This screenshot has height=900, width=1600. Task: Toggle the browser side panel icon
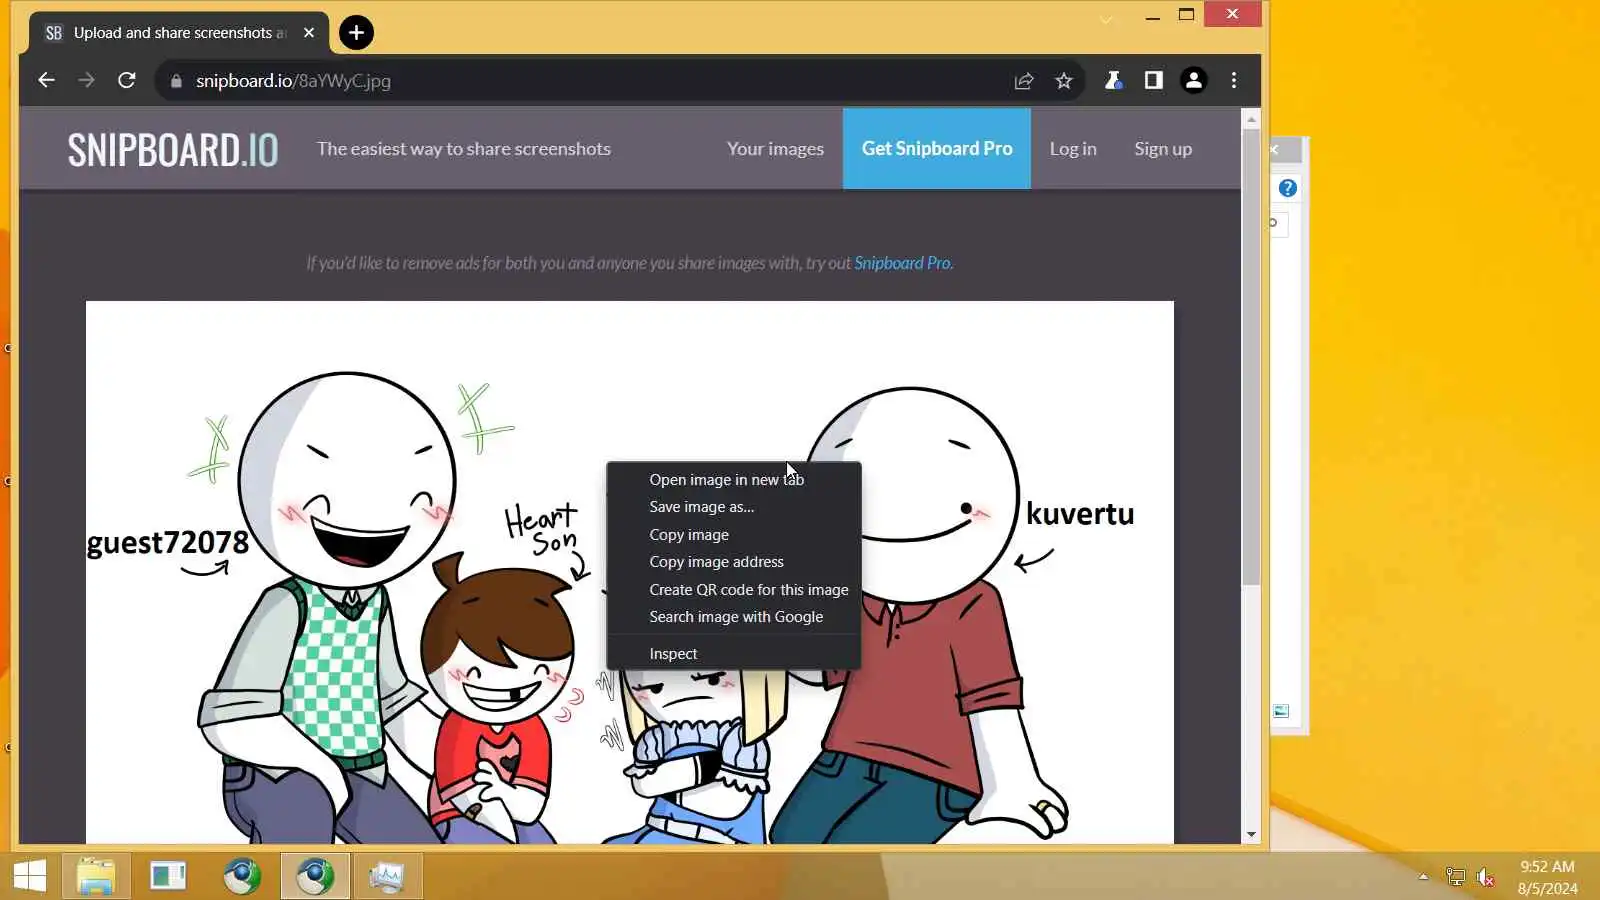pos(1153,80)
